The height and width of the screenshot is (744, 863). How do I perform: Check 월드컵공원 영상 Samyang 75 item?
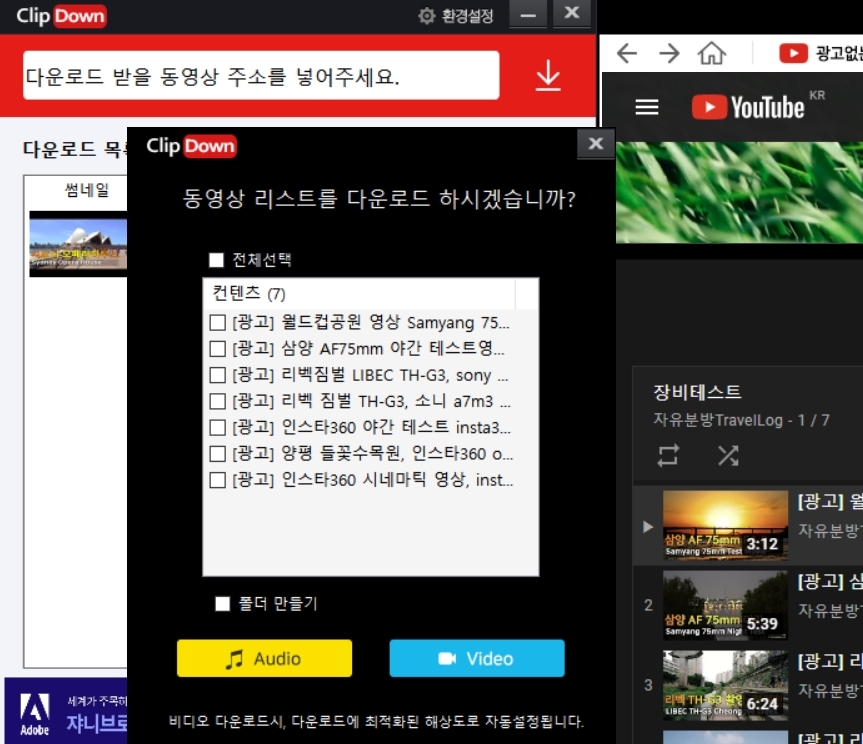point(217,322)
